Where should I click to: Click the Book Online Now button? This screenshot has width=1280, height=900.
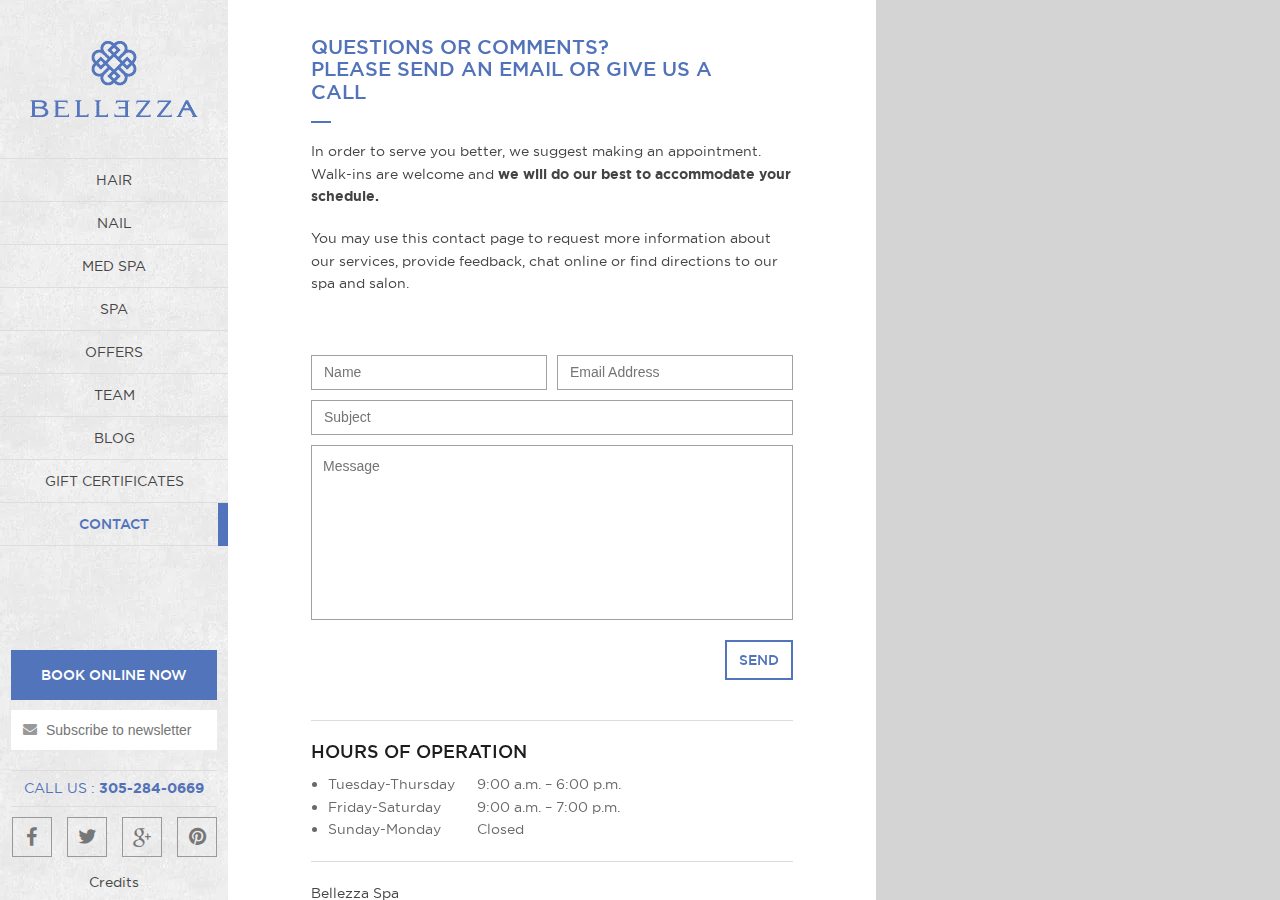(114, 675)
